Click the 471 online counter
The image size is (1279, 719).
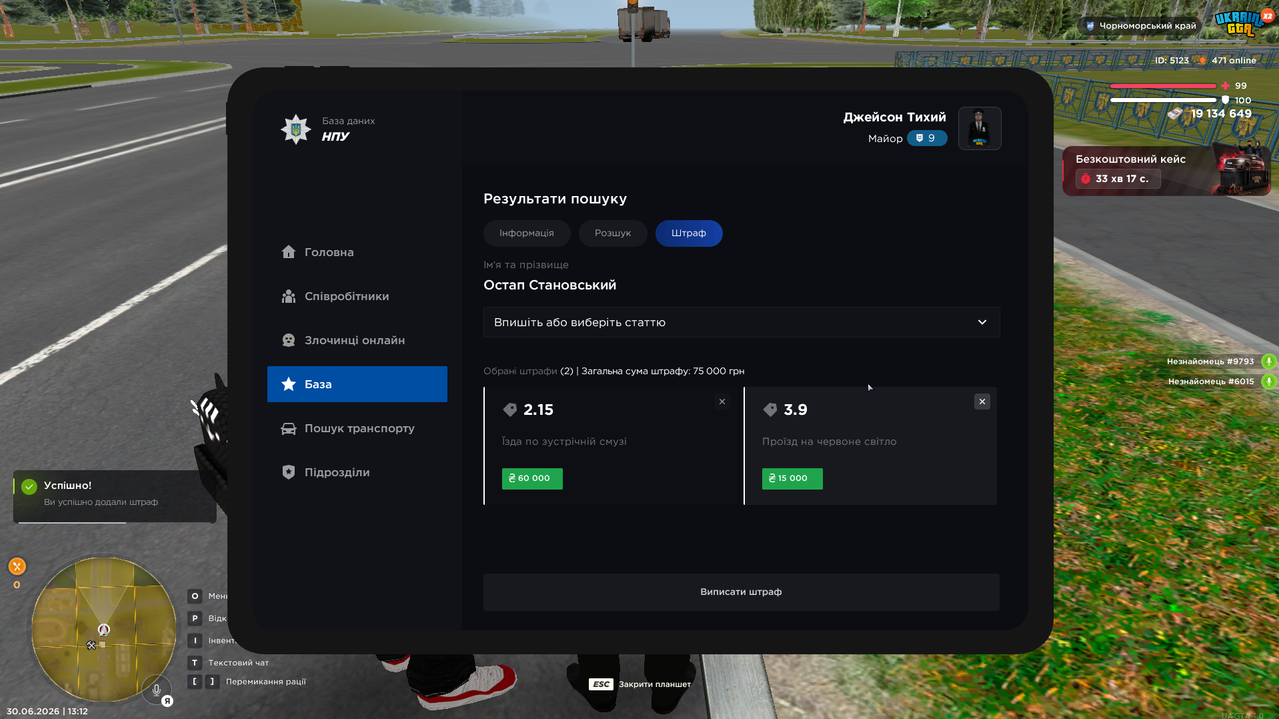1227,61
